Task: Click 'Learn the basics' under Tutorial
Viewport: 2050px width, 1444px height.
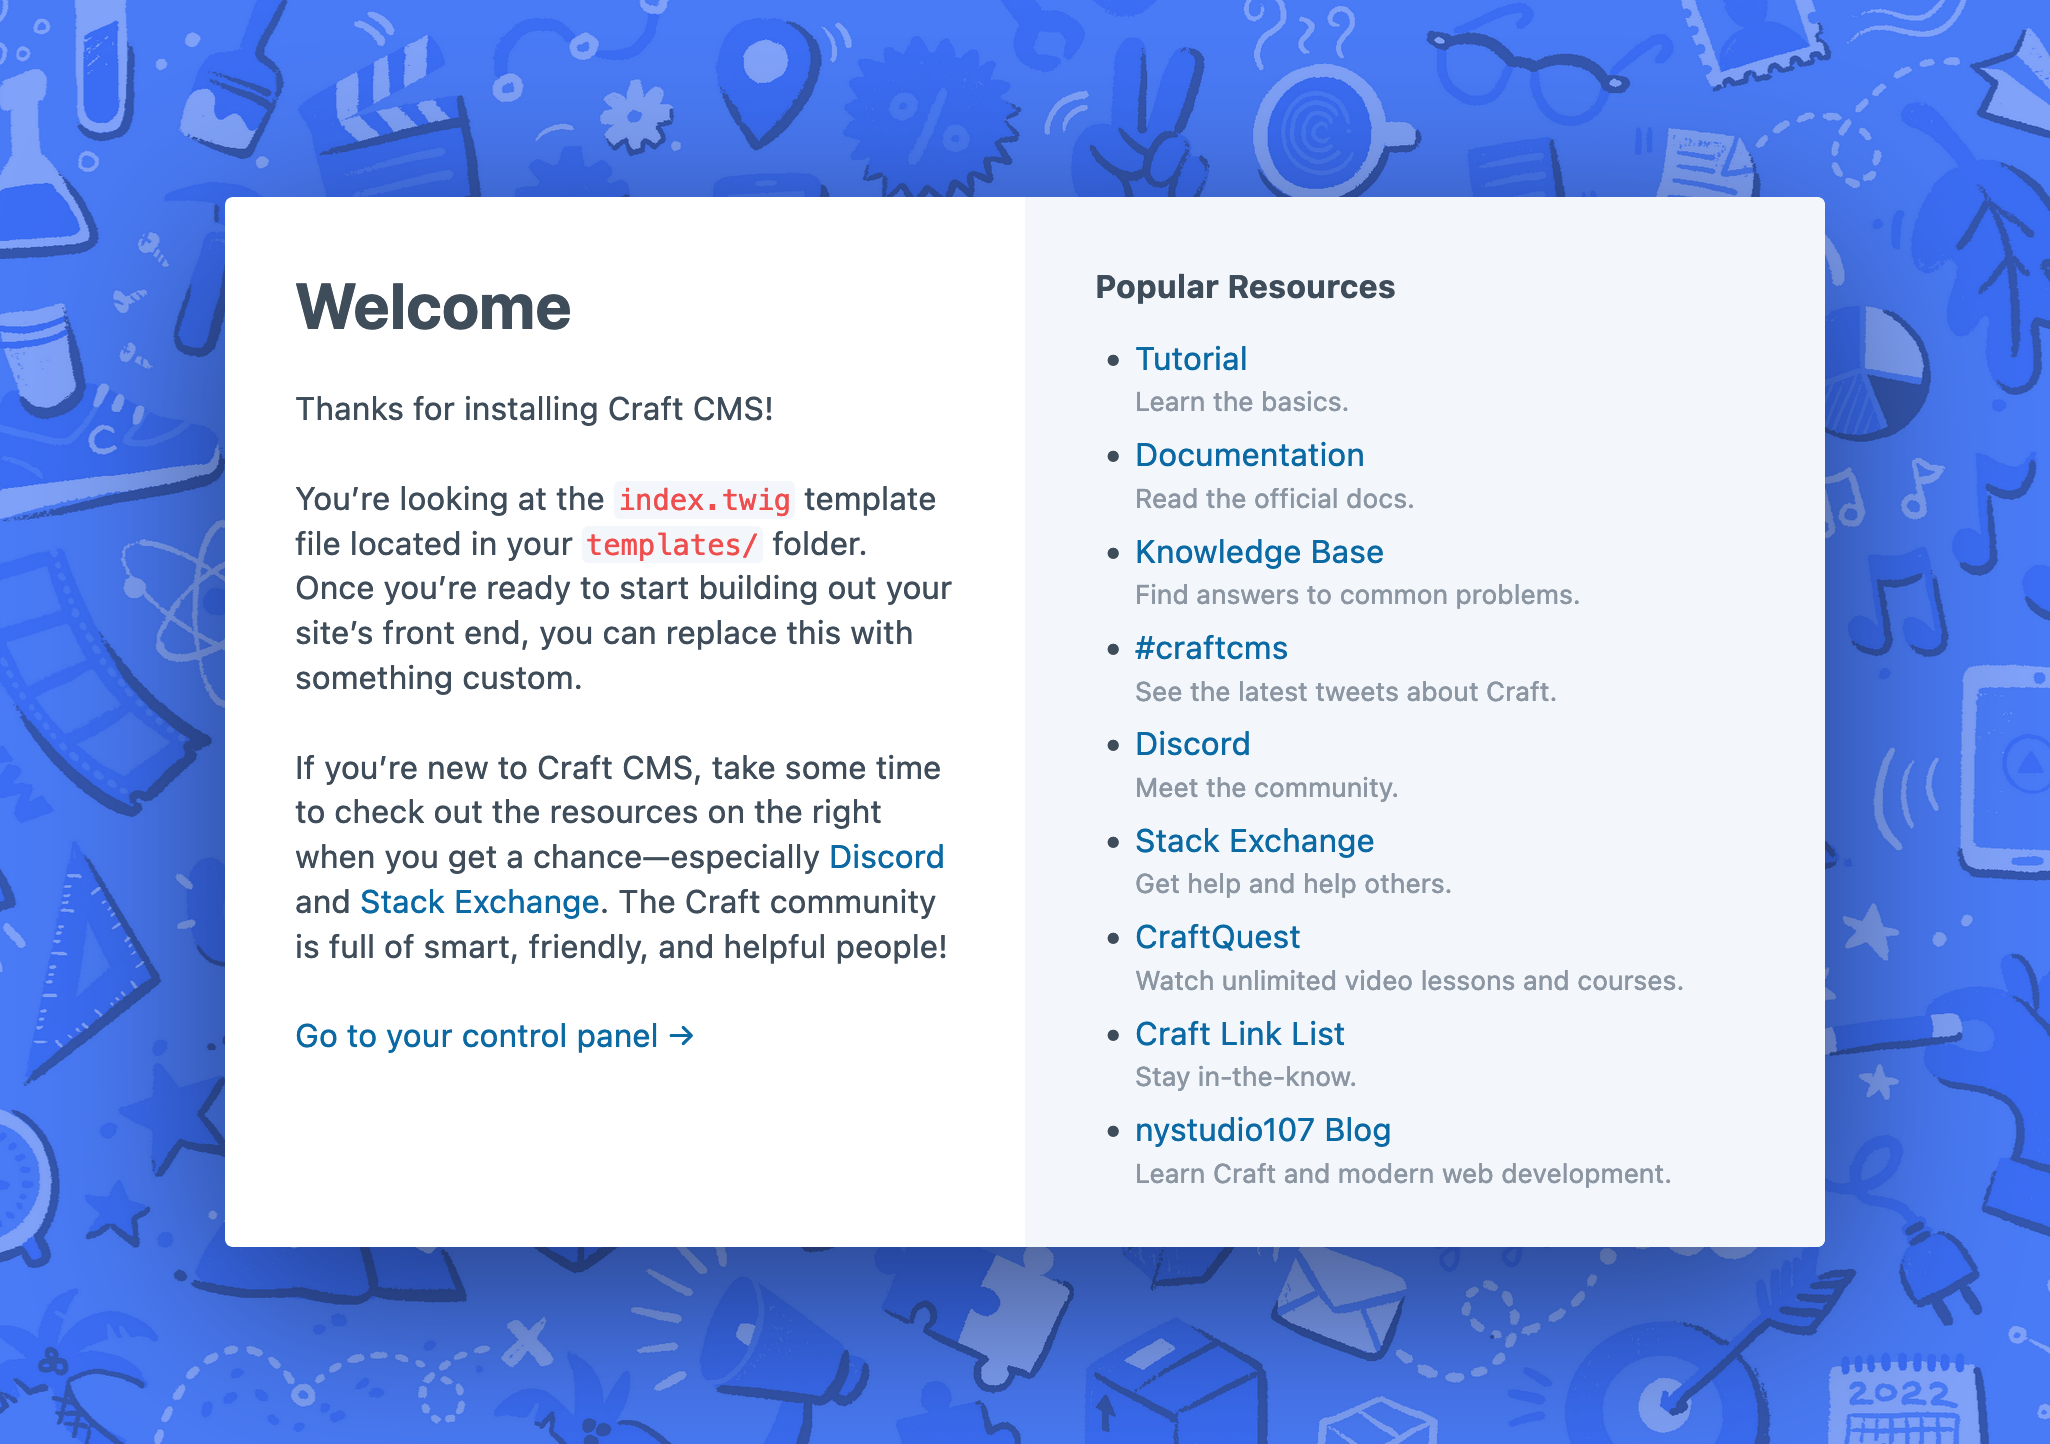Action: [1242, 402]
